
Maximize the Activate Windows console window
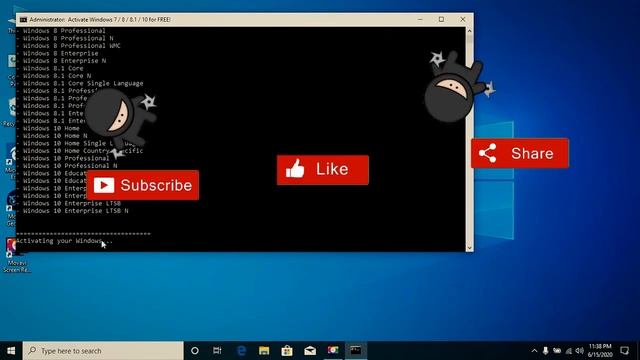pos(441,20)
